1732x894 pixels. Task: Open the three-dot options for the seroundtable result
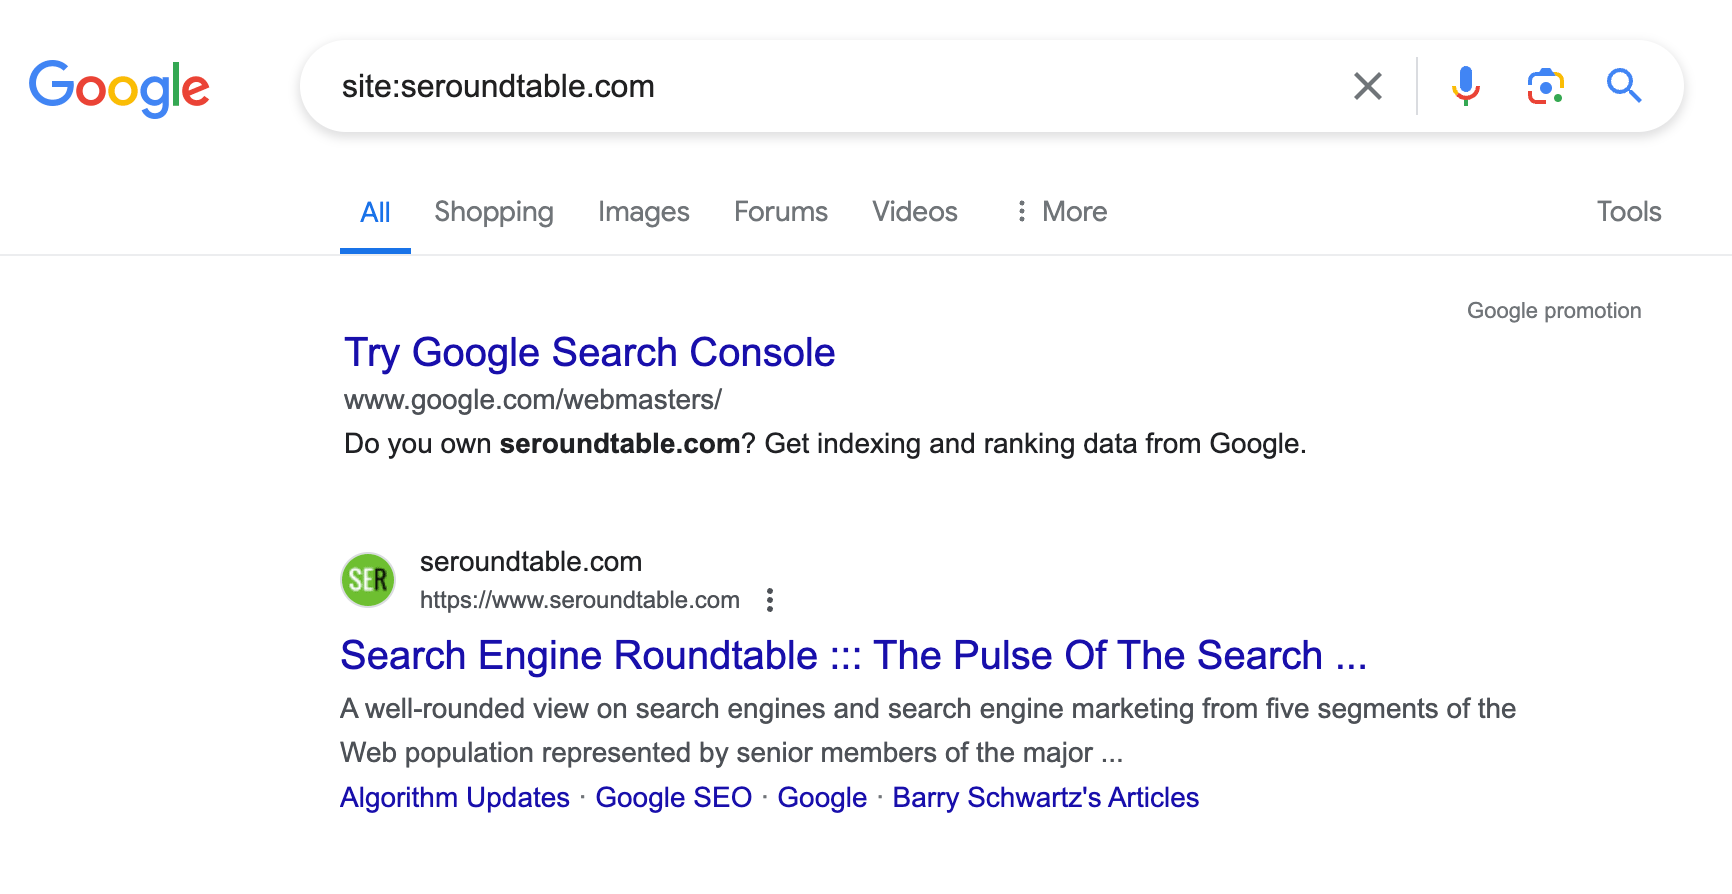(x=770, y=600)
